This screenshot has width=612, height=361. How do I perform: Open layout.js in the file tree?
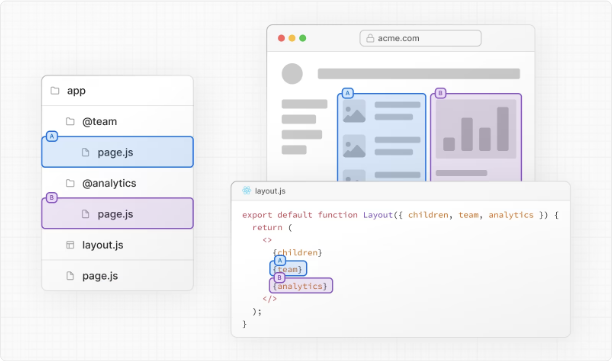click(x=117, y=245)
